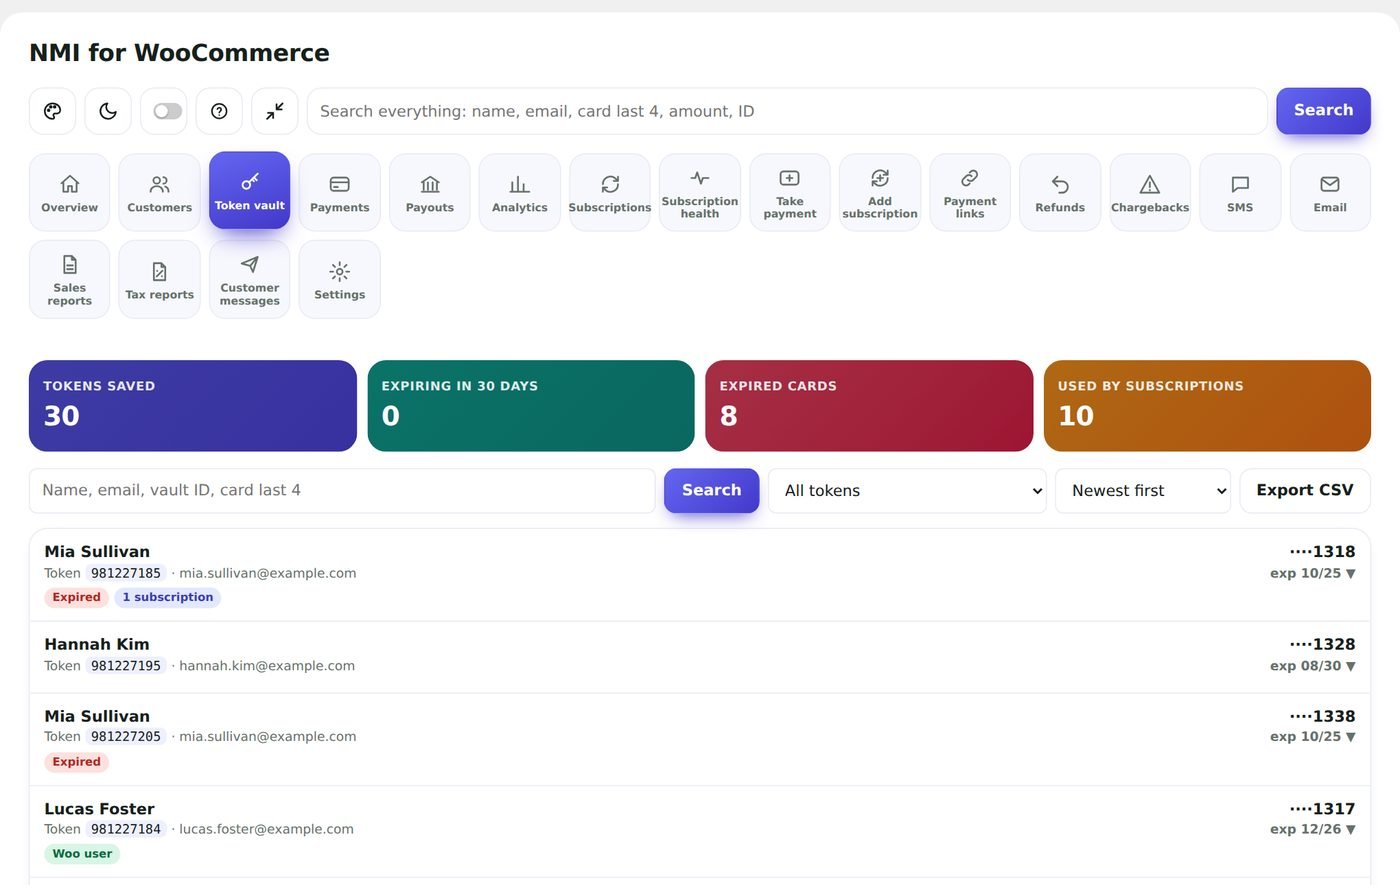Viewport: 1400px width, 885px height.
Task: Click the Export CSV button
Action: point(1305,491)
